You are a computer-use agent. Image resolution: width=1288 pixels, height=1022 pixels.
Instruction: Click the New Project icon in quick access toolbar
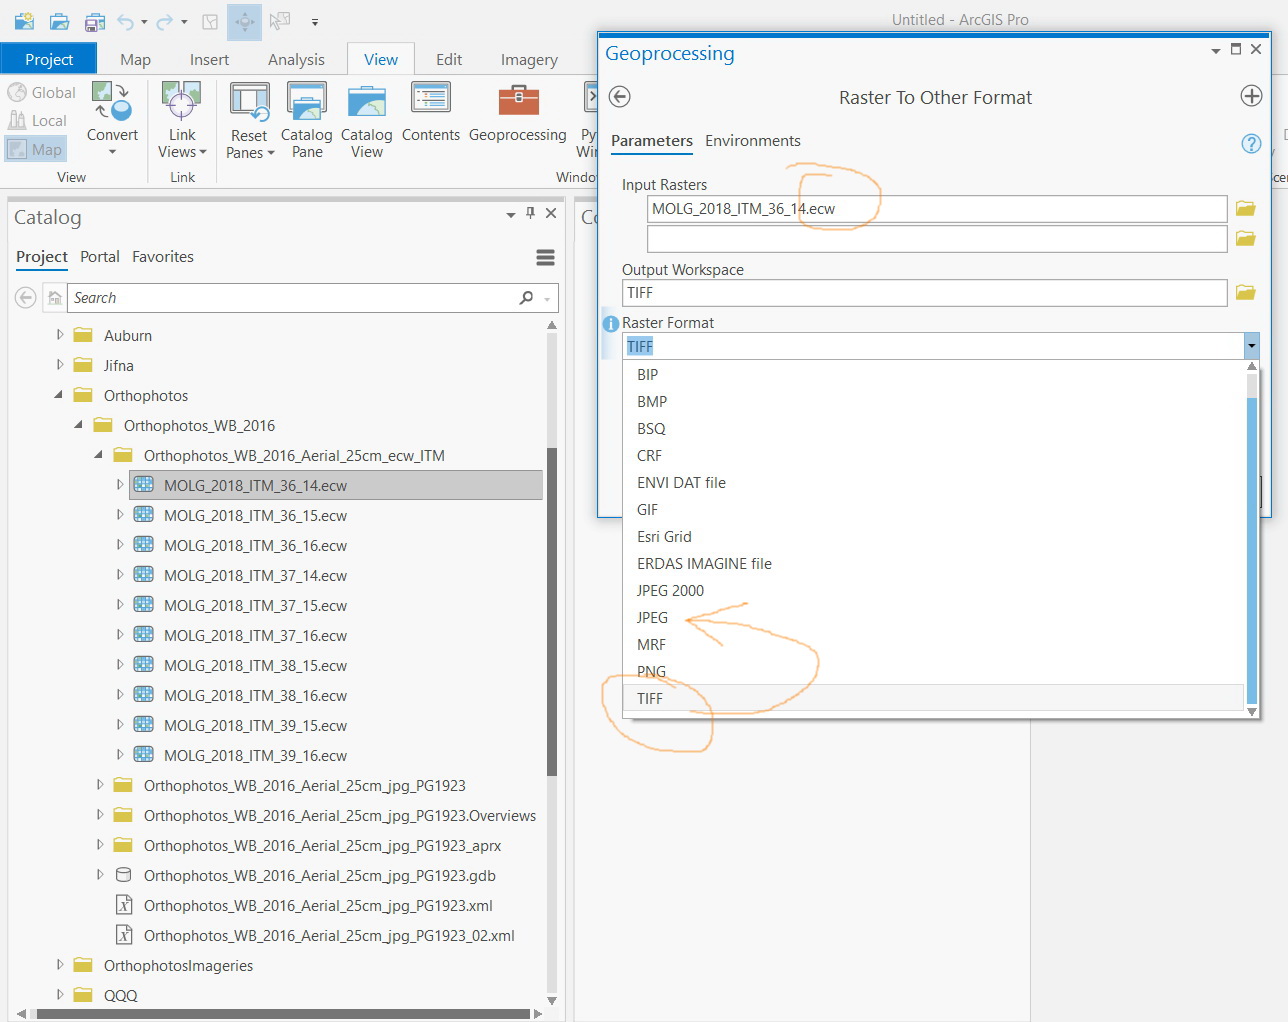tap(24, 21)
